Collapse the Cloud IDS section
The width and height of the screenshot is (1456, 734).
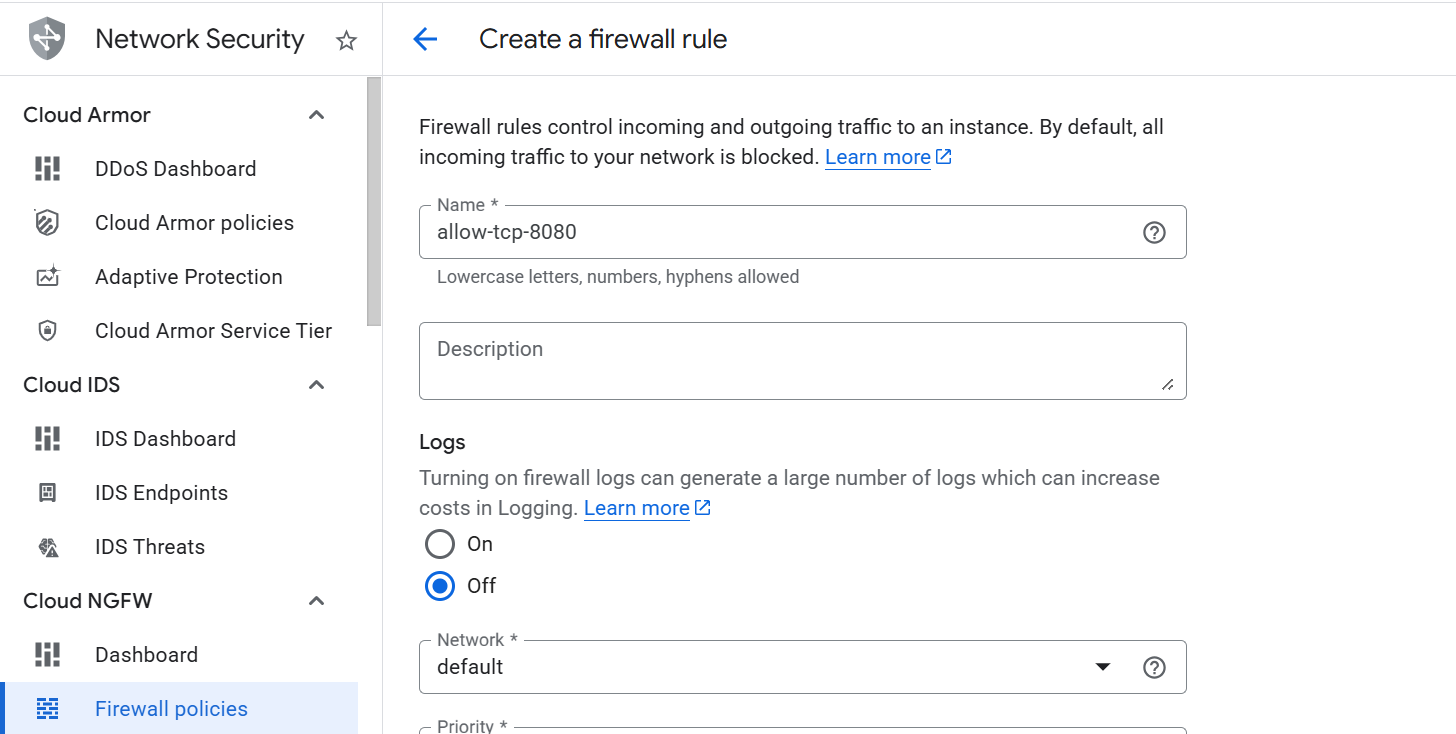316,384
